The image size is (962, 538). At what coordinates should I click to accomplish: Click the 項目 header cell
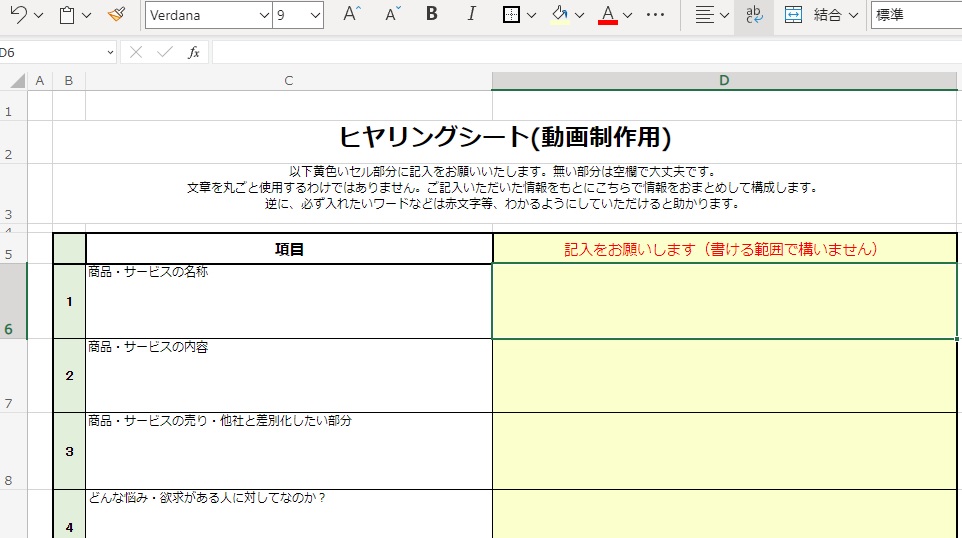[289, 249]
